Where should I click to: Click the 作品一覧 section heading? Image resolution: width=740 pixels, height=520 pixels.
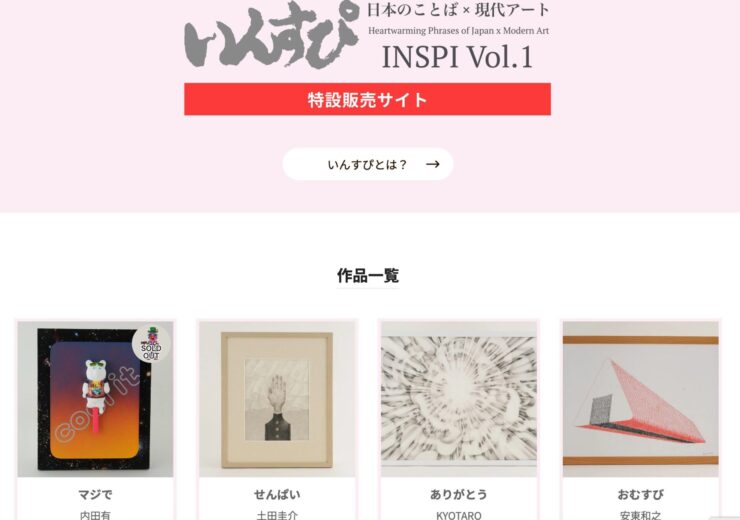(368, 276)
